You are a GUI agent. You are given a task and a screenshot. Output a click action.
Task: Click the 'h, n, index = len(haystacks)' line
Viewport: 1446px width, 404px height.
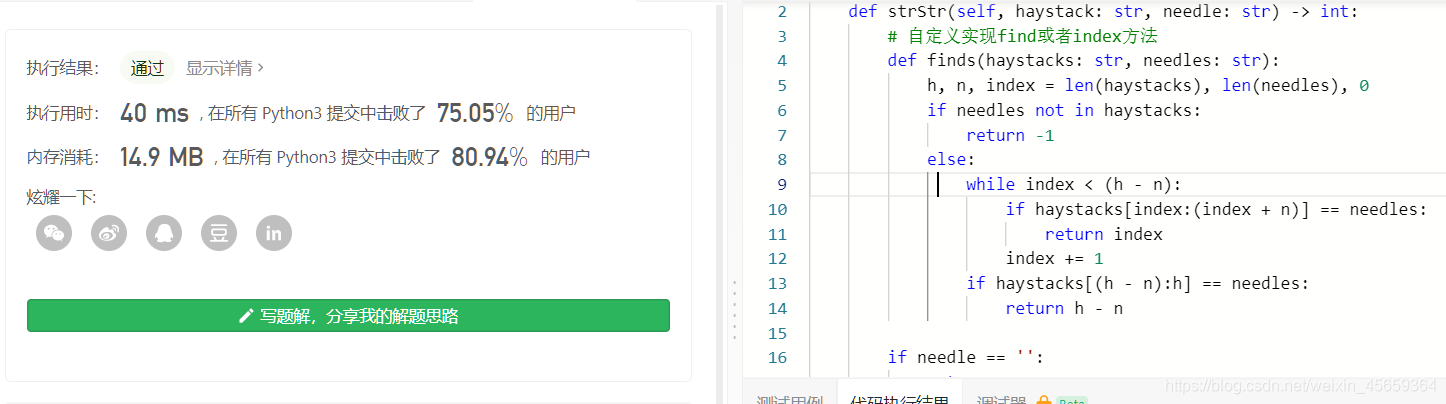pyautogui.click(x=1148, y=85)
